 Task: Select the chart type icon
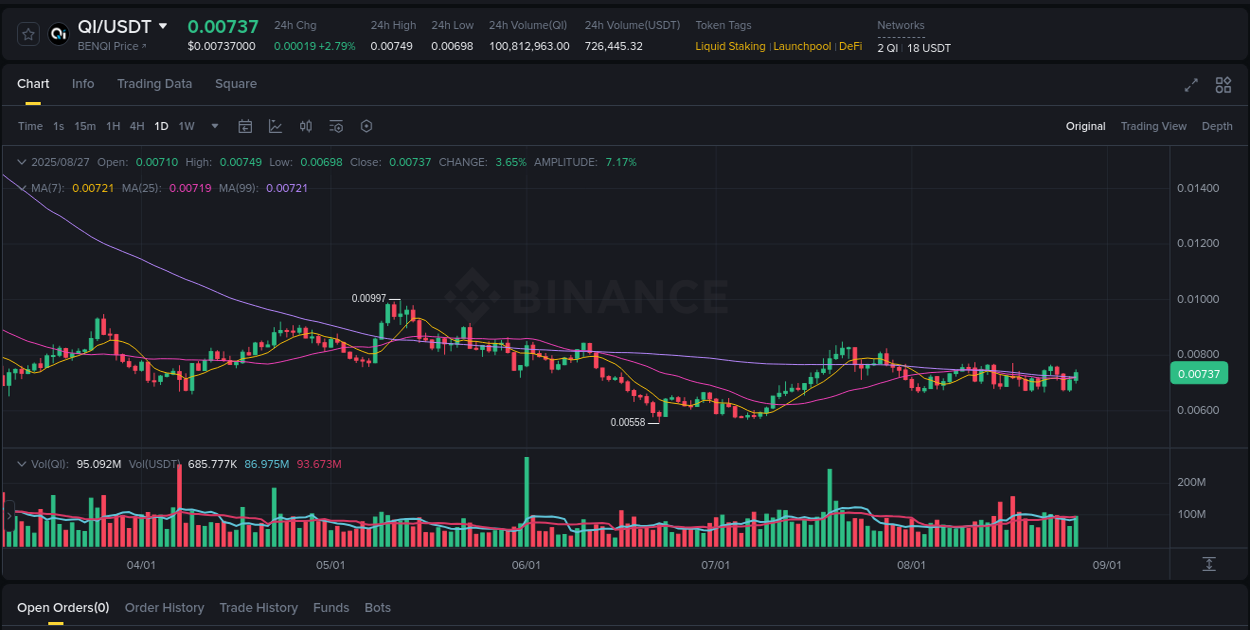click(275, 126)
